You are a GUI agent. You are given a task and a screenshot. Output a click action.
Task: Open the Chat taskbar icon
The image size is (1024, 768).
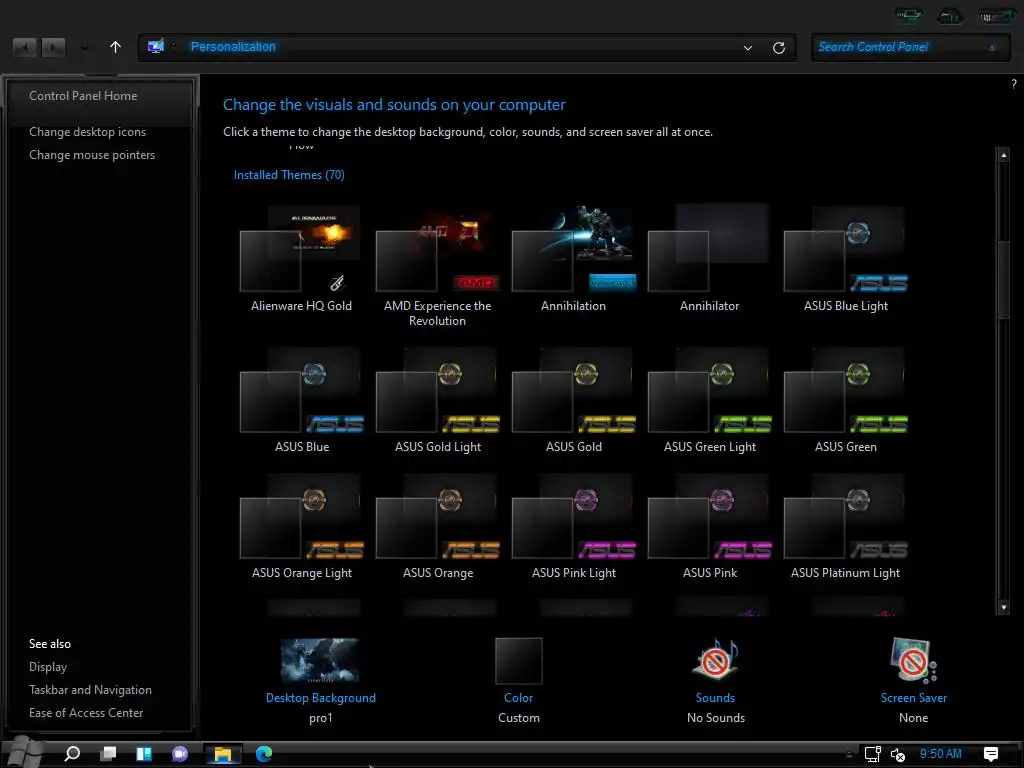[180, 754]
